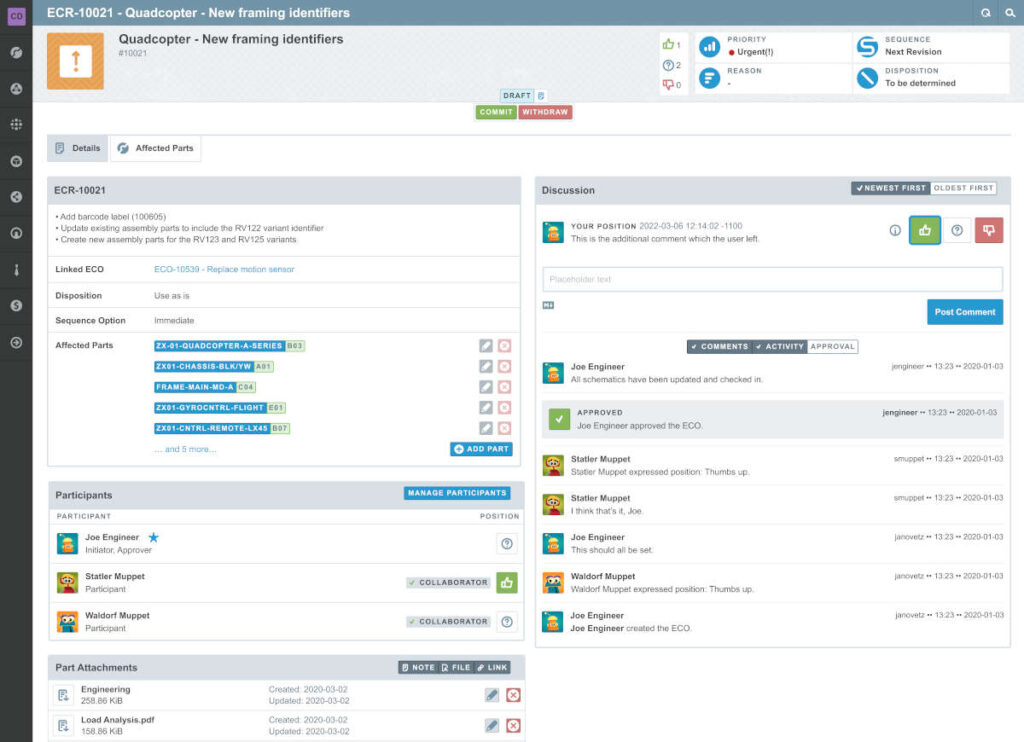The height and width of the screenshot is (742, 1024).
Task: Open search from the top bar magnifier
Action: click(x=1010, y=12)
